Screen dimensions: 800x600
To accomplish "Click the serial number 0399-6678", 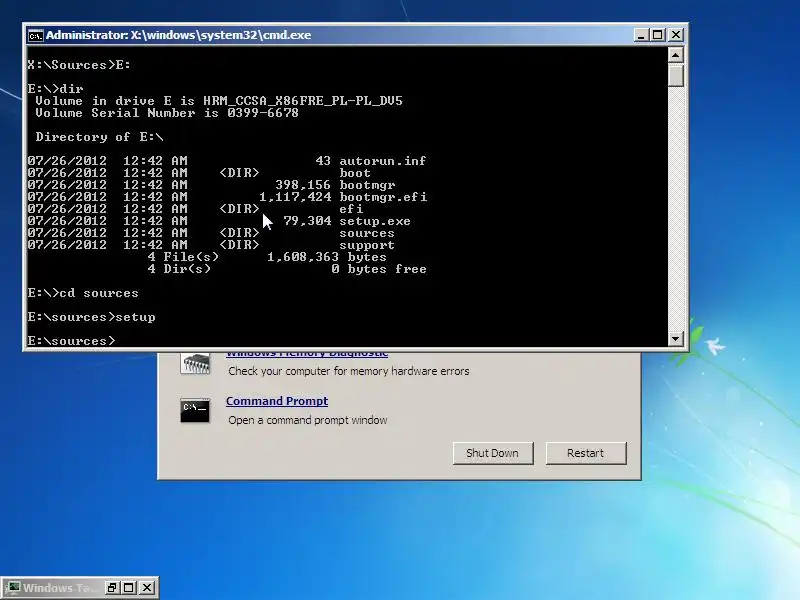I will point(263,113).
